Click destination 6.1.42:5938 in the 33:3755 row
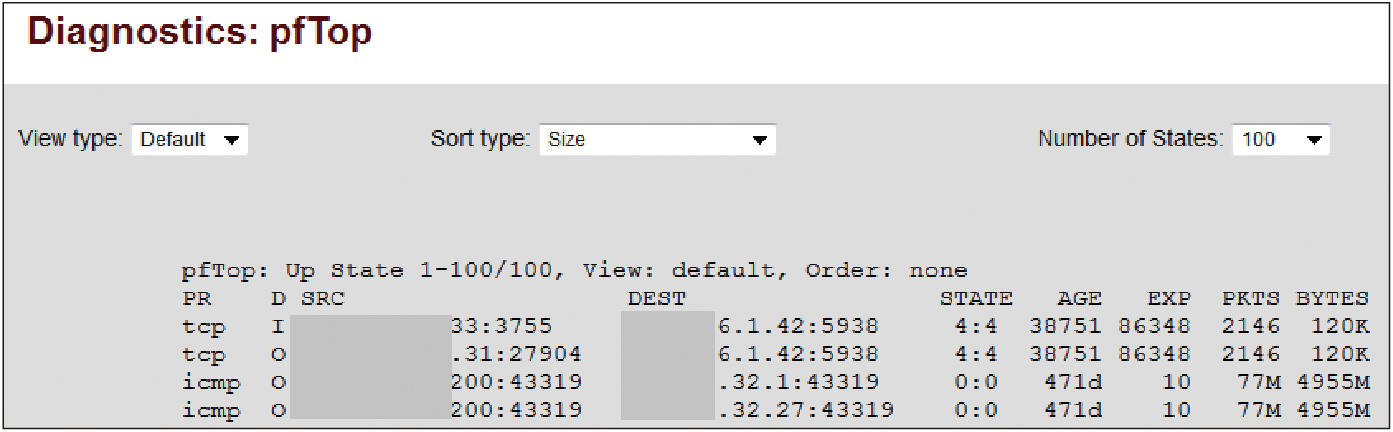 [x=798, y=326]
